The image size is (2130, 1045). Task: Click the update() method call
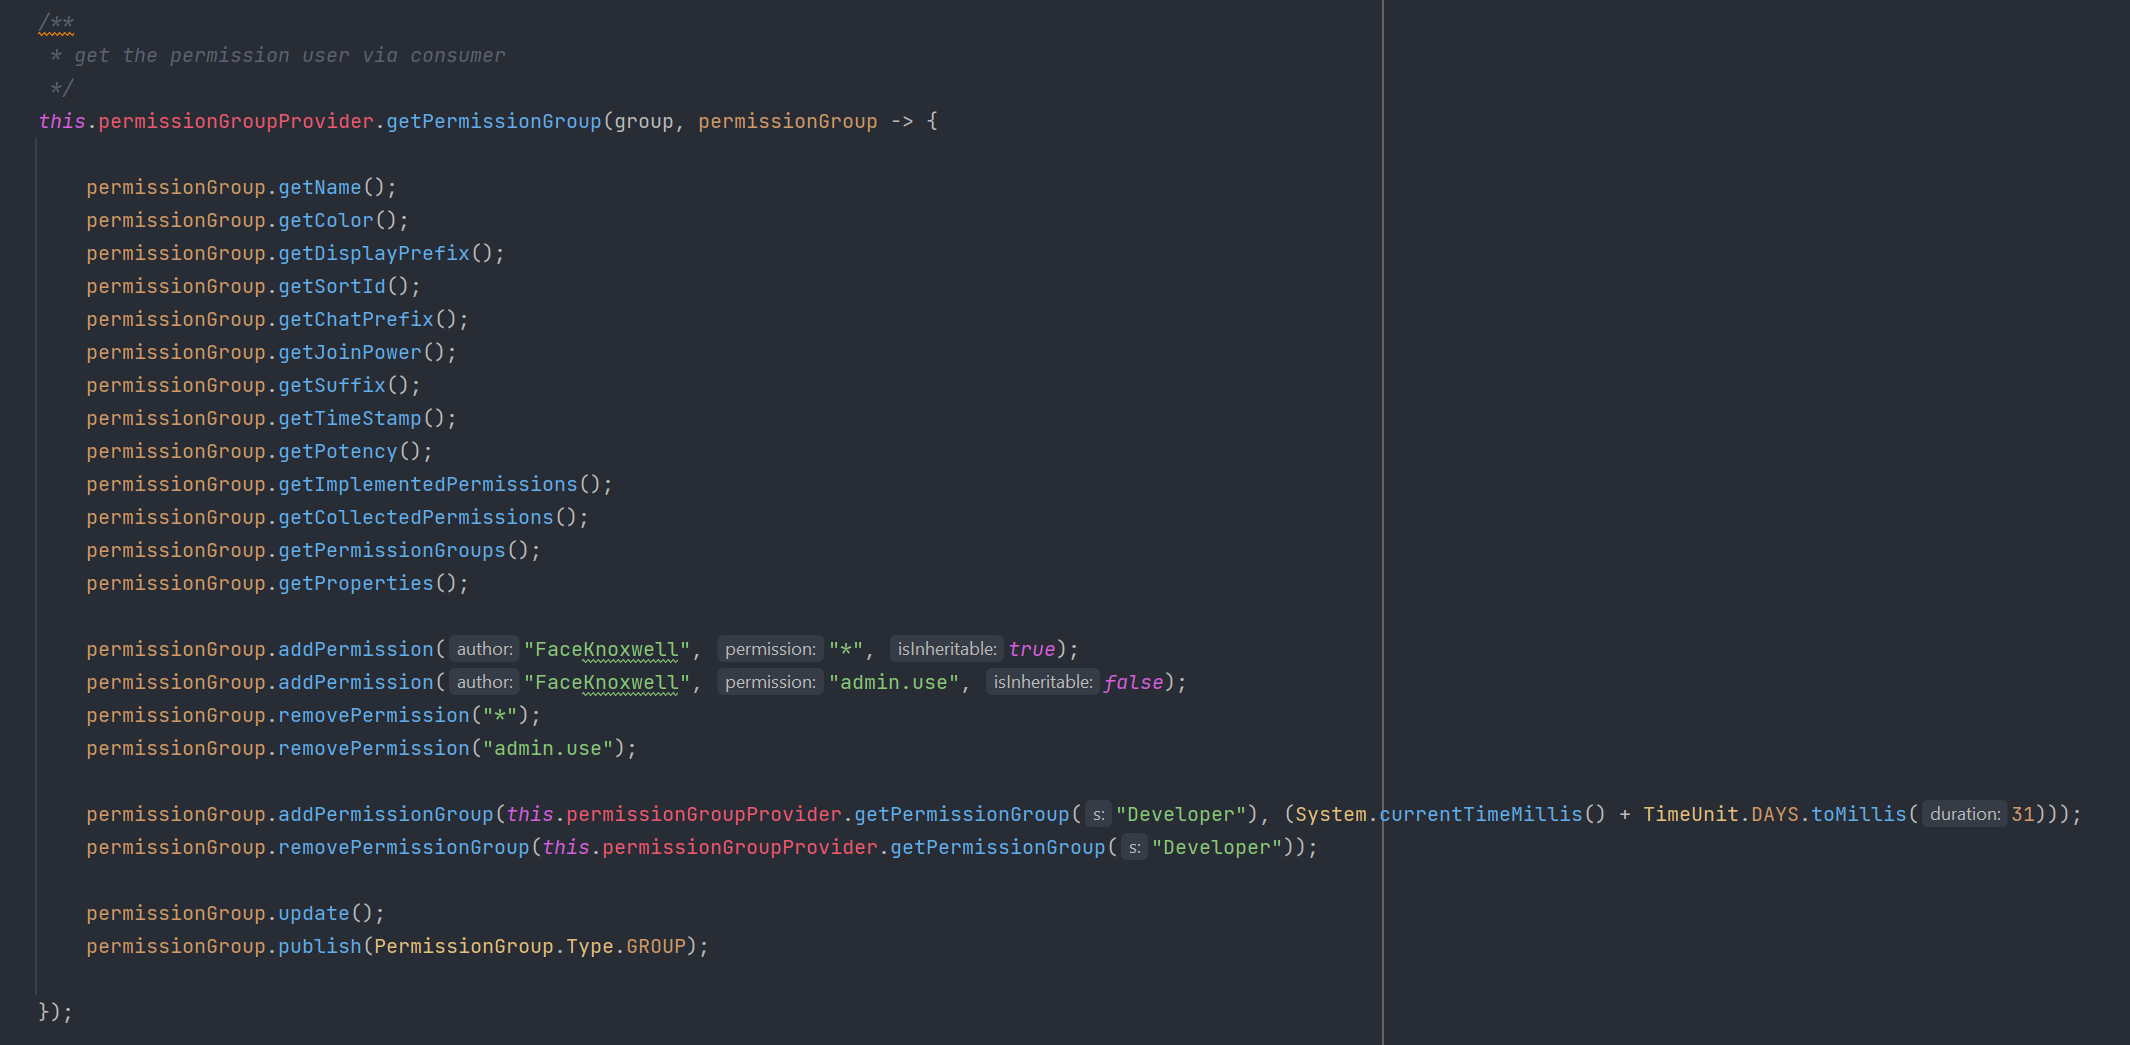point(326,913)
